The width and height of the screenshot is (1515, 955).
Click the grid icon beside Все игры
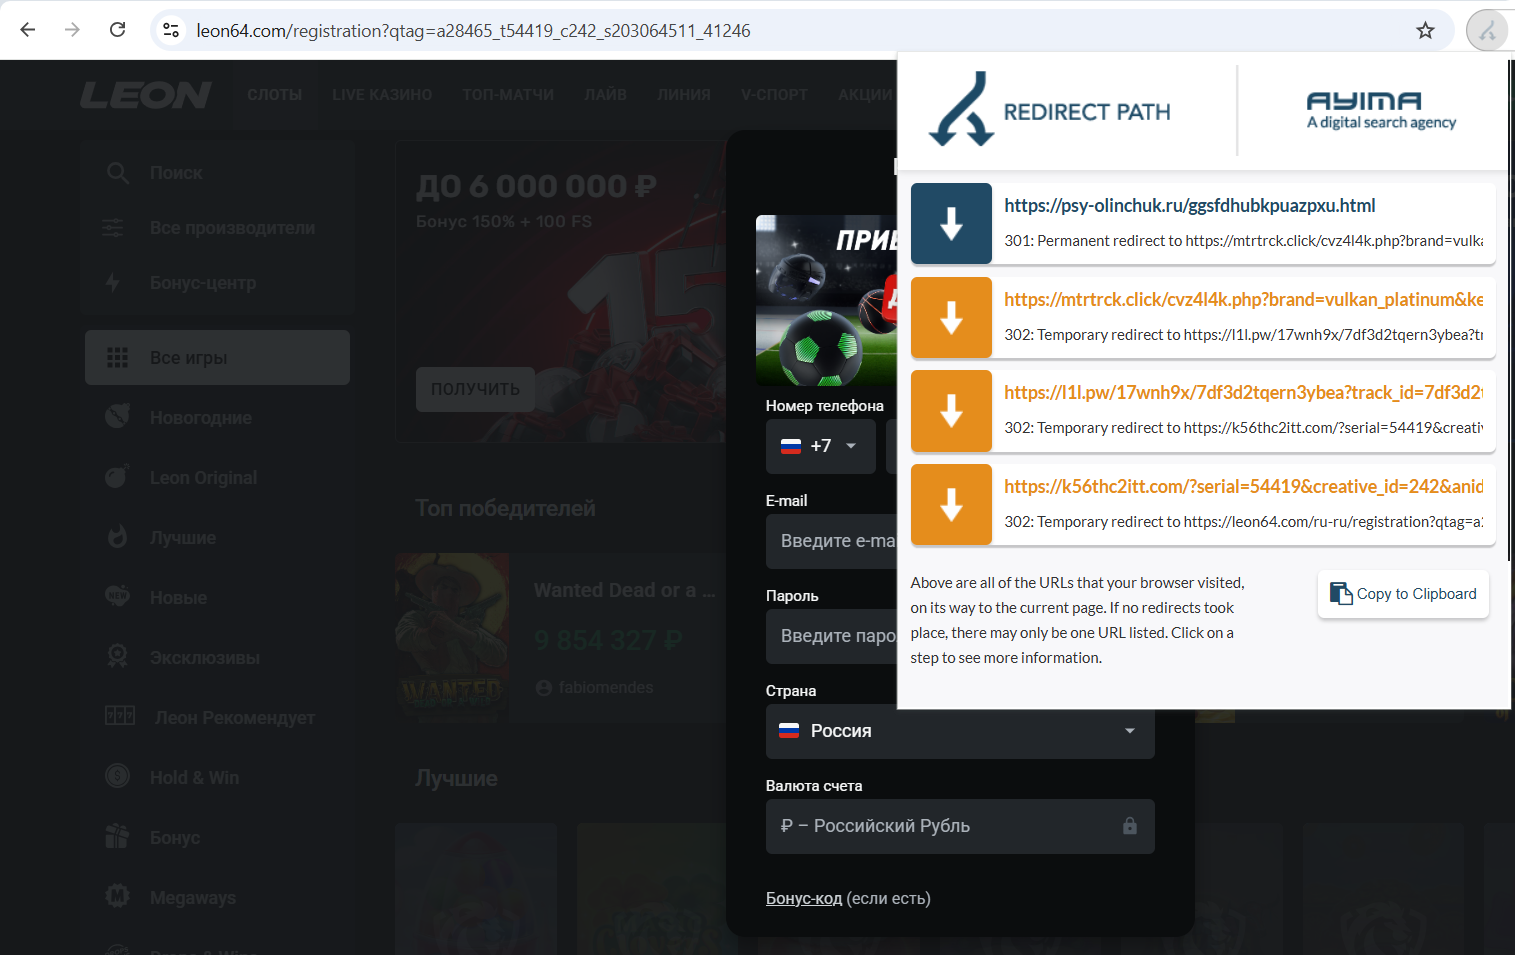click(117, 358)
